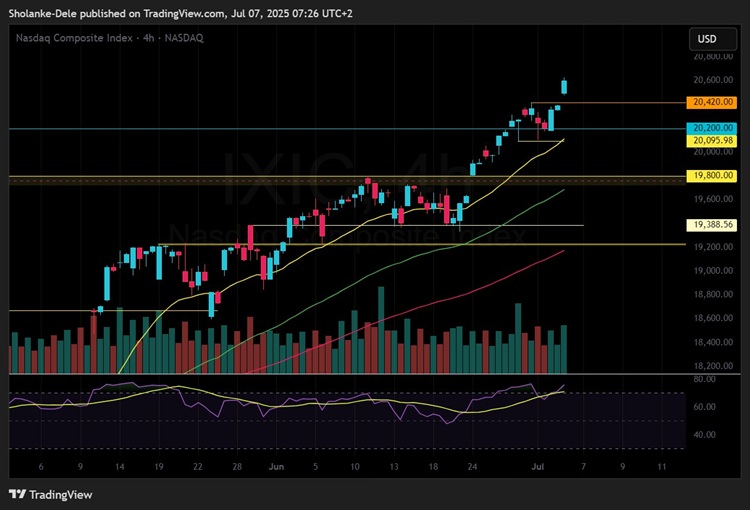This screenshot has width=750, height=510.
Task: Click the Jun label on time axis
Action: pos(276,466)
